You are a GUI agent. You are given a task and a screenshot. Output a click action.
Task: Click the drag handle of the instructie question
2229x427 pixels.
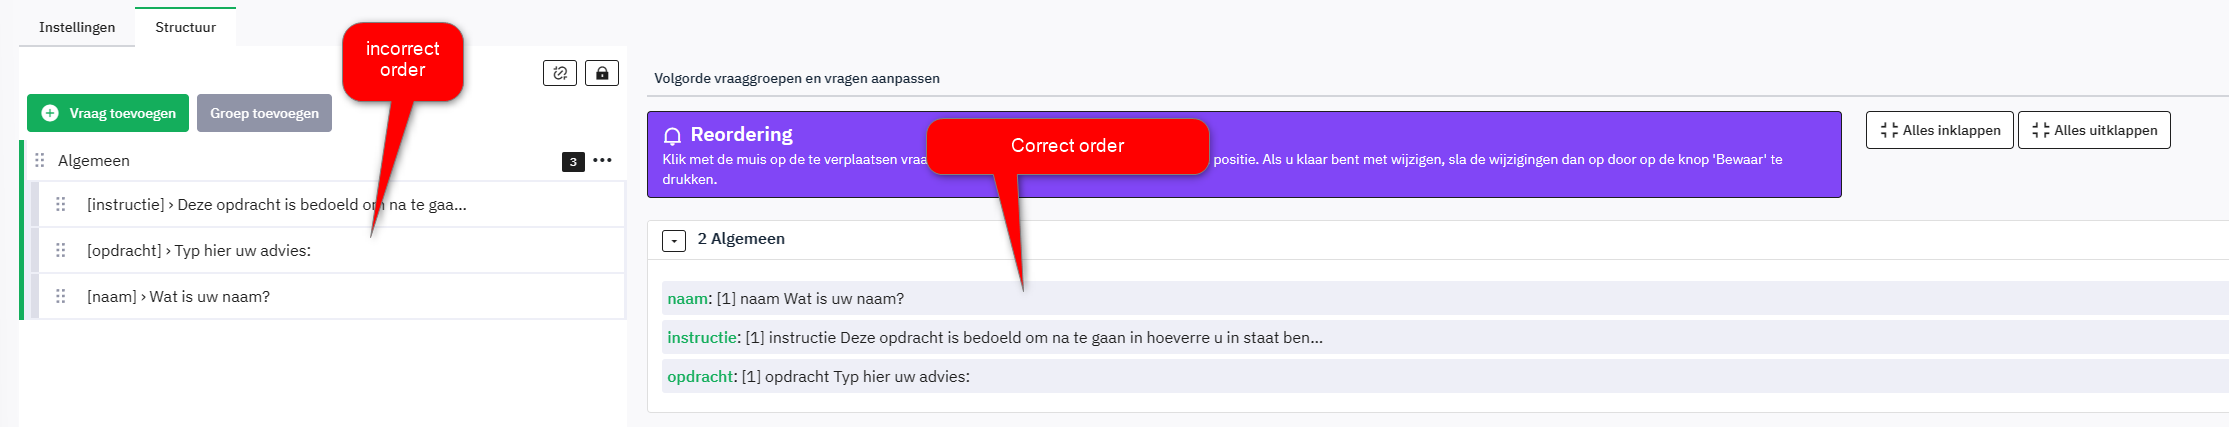pyautogui.click(x=61, y=204)
